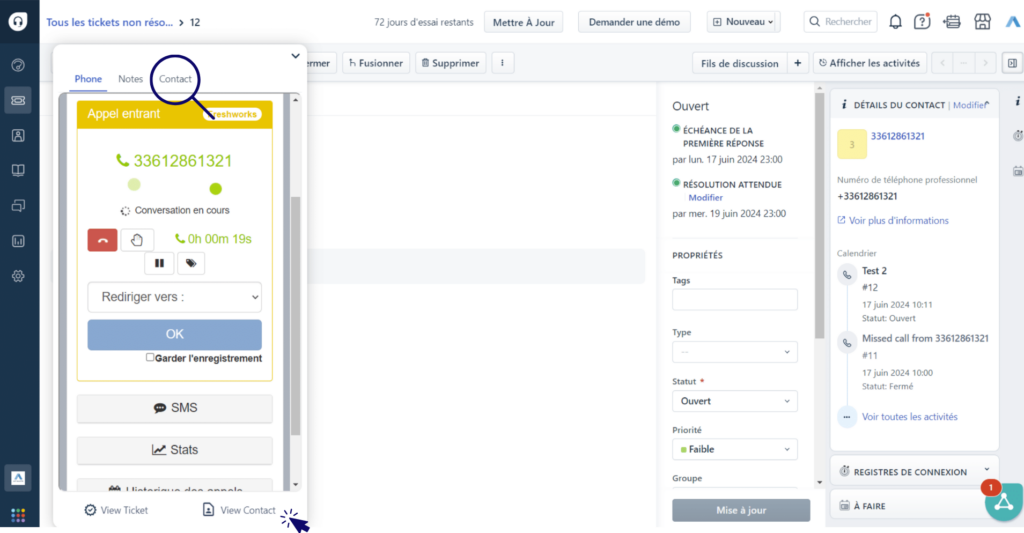1024x533 pixels.
Task: Click Mettre À Jour button
Action: [523, 22]
